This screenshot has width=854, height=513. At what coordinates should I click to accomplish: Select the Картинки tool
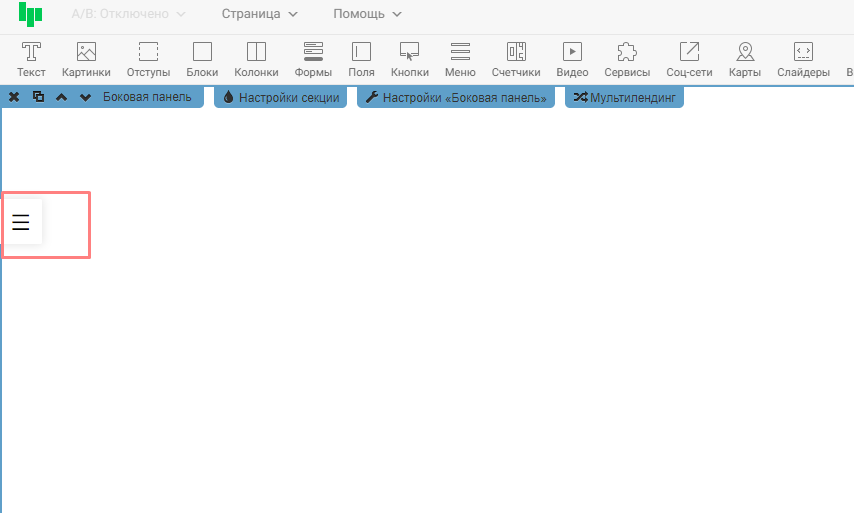(86, 59)
